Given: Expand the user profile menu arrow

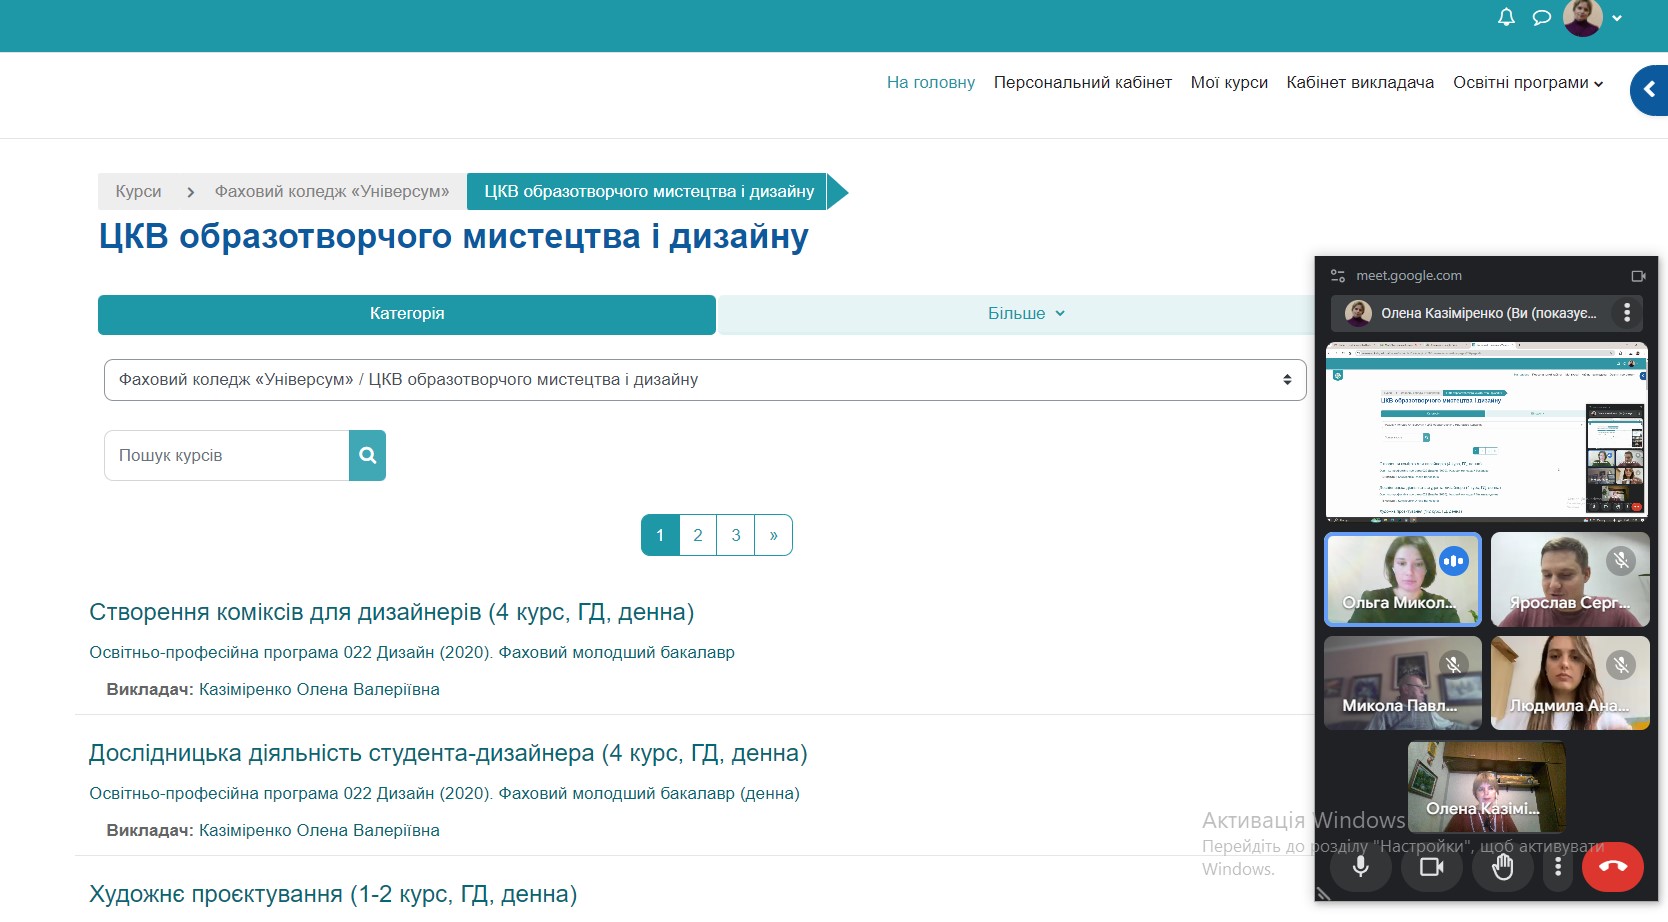Looking at the screenshot, I should click(1617, 18).
